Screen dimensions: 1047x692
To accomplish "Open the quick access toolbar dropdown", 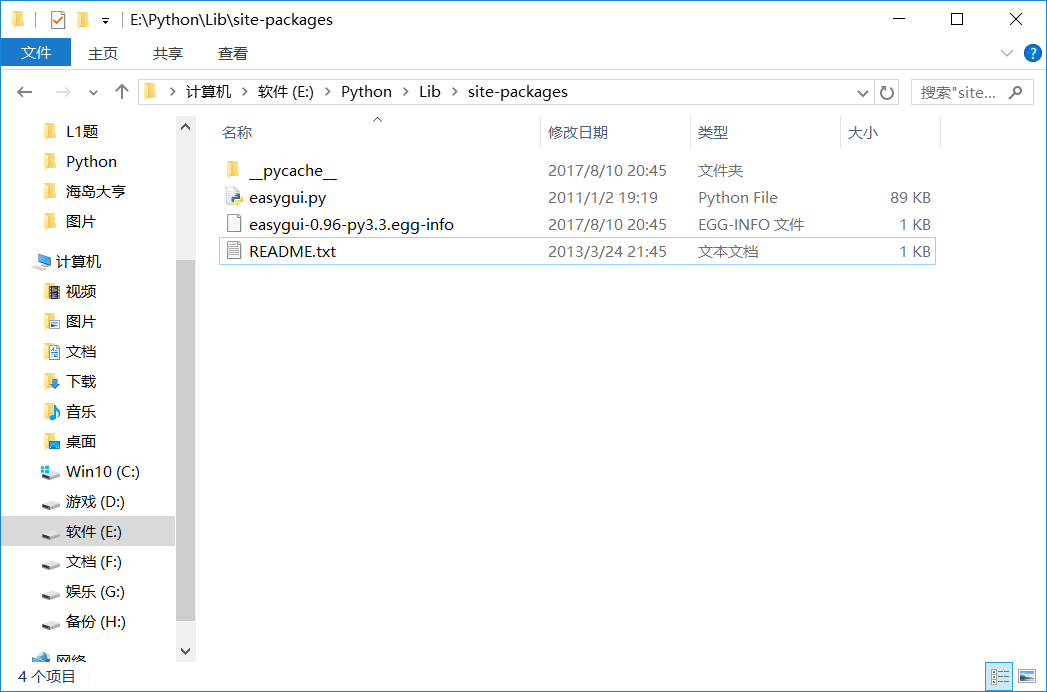I will [105, 20].
